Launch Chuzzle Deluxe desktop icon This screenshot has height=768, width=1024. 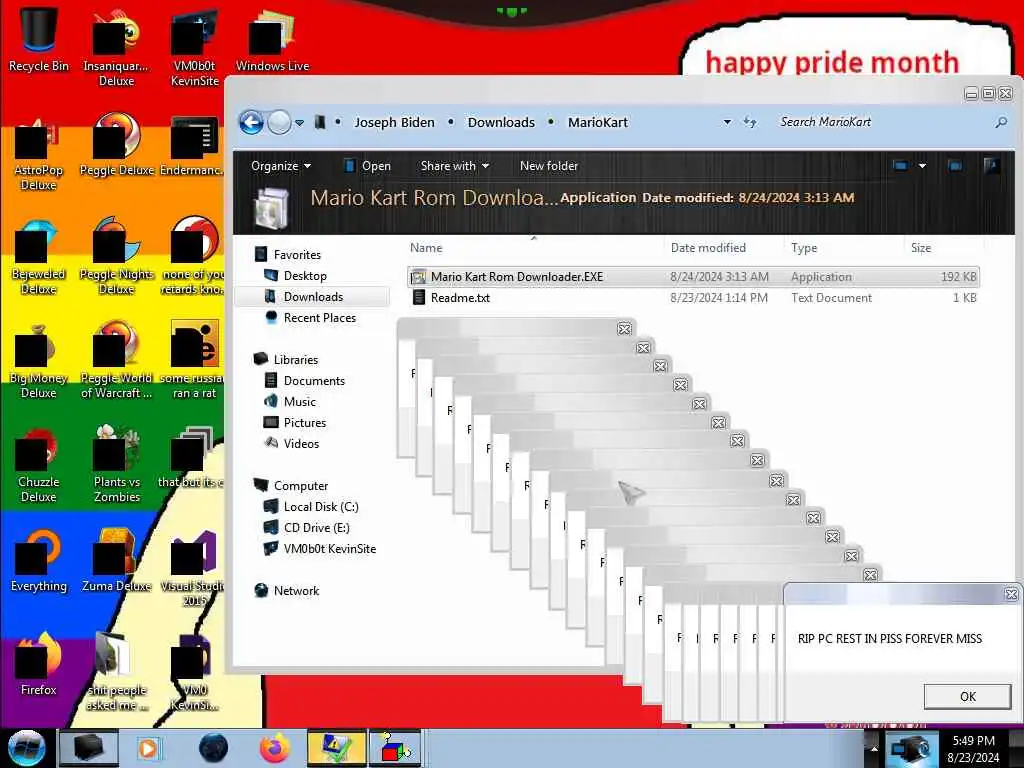[39, 465]
